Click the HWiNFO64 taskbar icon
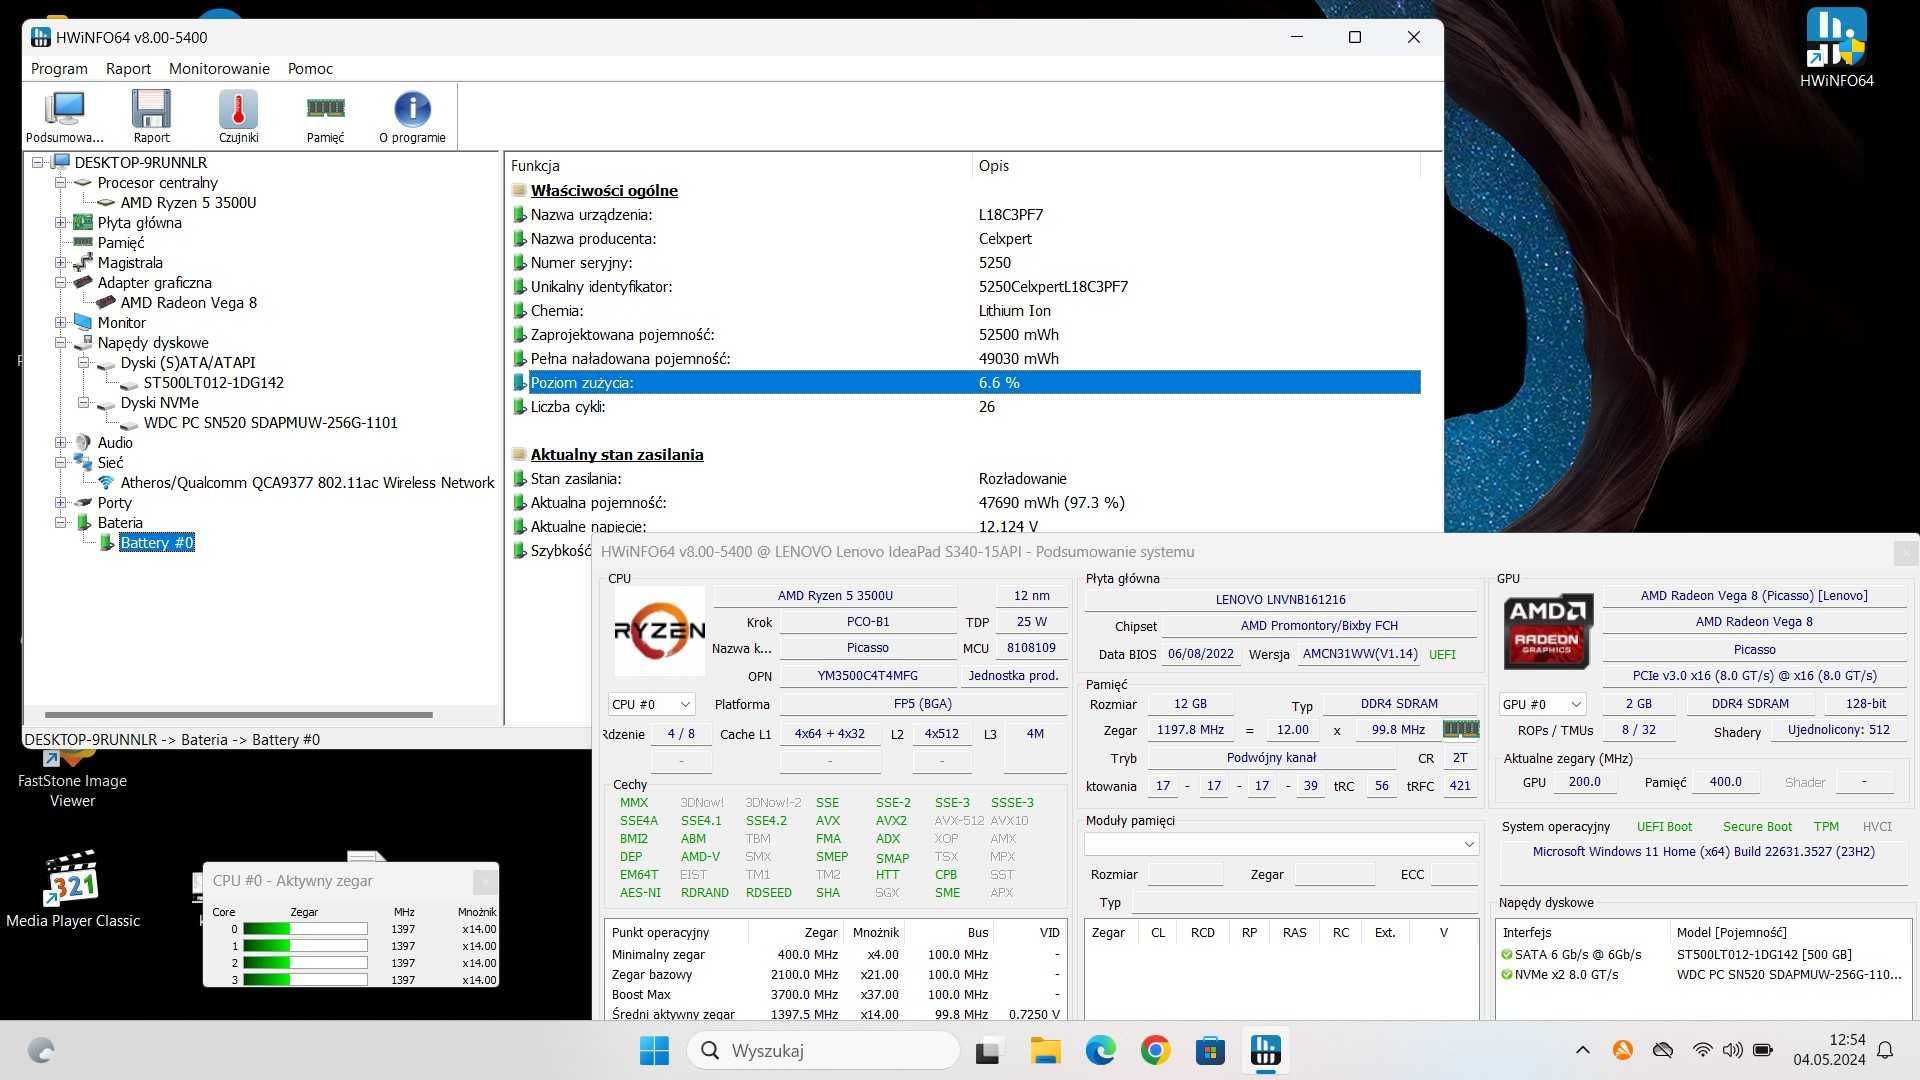The image size is (1920, 1080). pyautogui.click(x=1265, y=1050)
